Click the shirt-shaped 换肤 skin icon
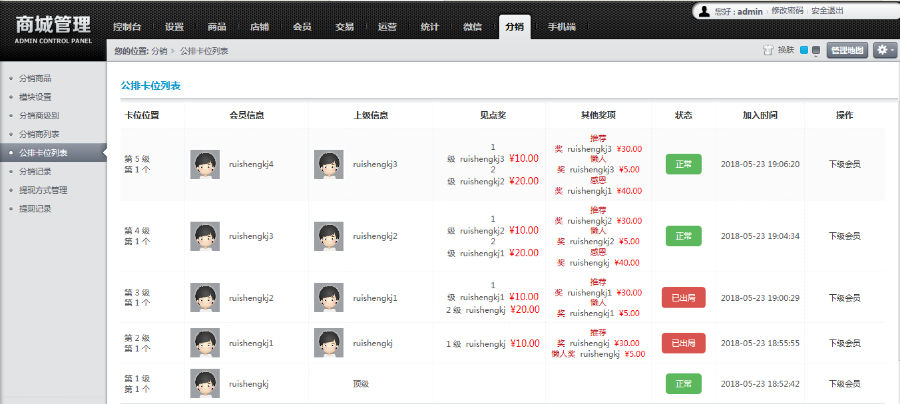 coord(768,50)
